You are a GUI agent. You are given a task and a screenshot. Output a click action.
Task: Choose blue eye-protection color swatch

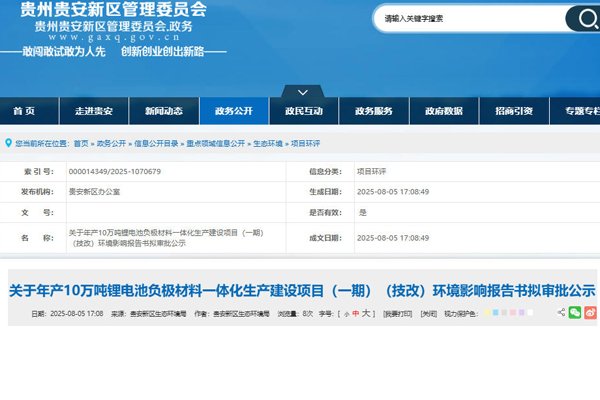(x=496, y=313)
